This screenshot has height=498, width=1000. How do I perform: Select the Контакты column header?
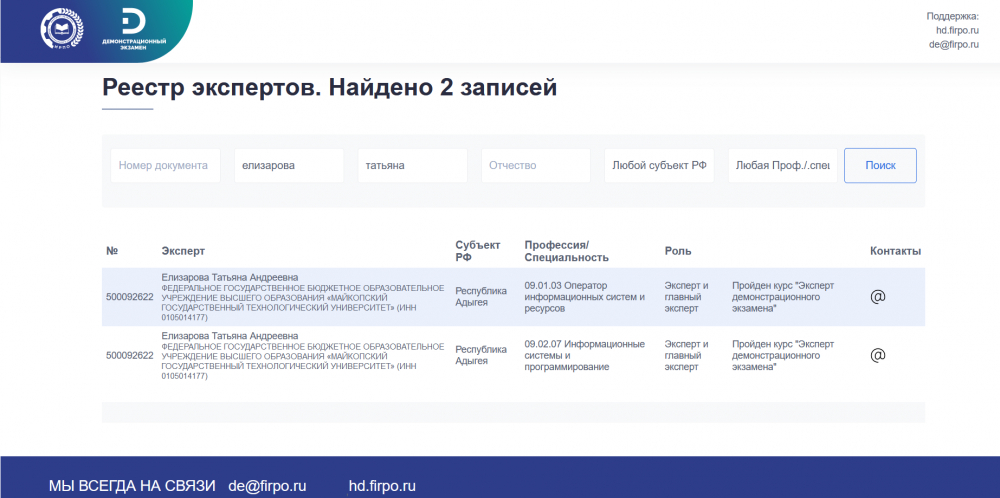tap(895, 251)
